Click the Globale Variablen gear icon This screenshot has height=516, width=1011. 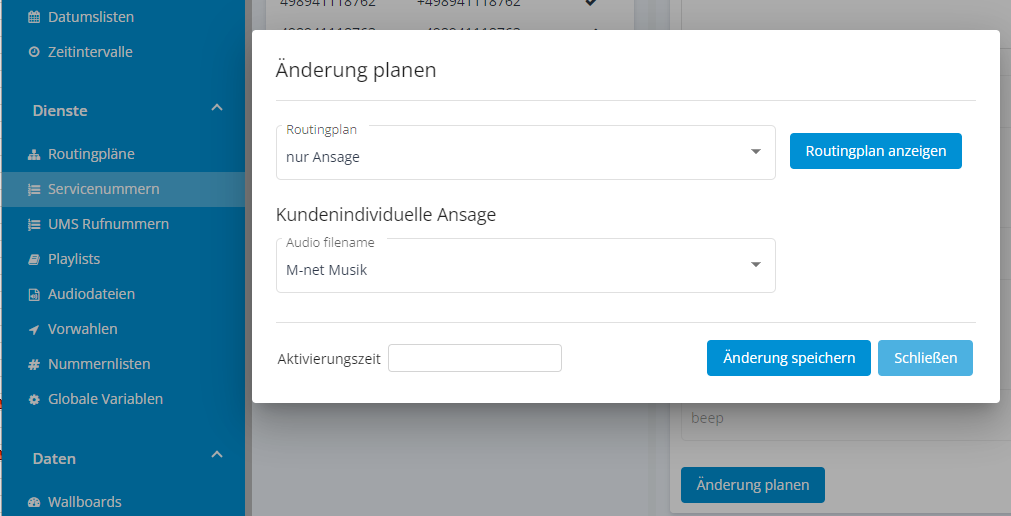(34, 399)
